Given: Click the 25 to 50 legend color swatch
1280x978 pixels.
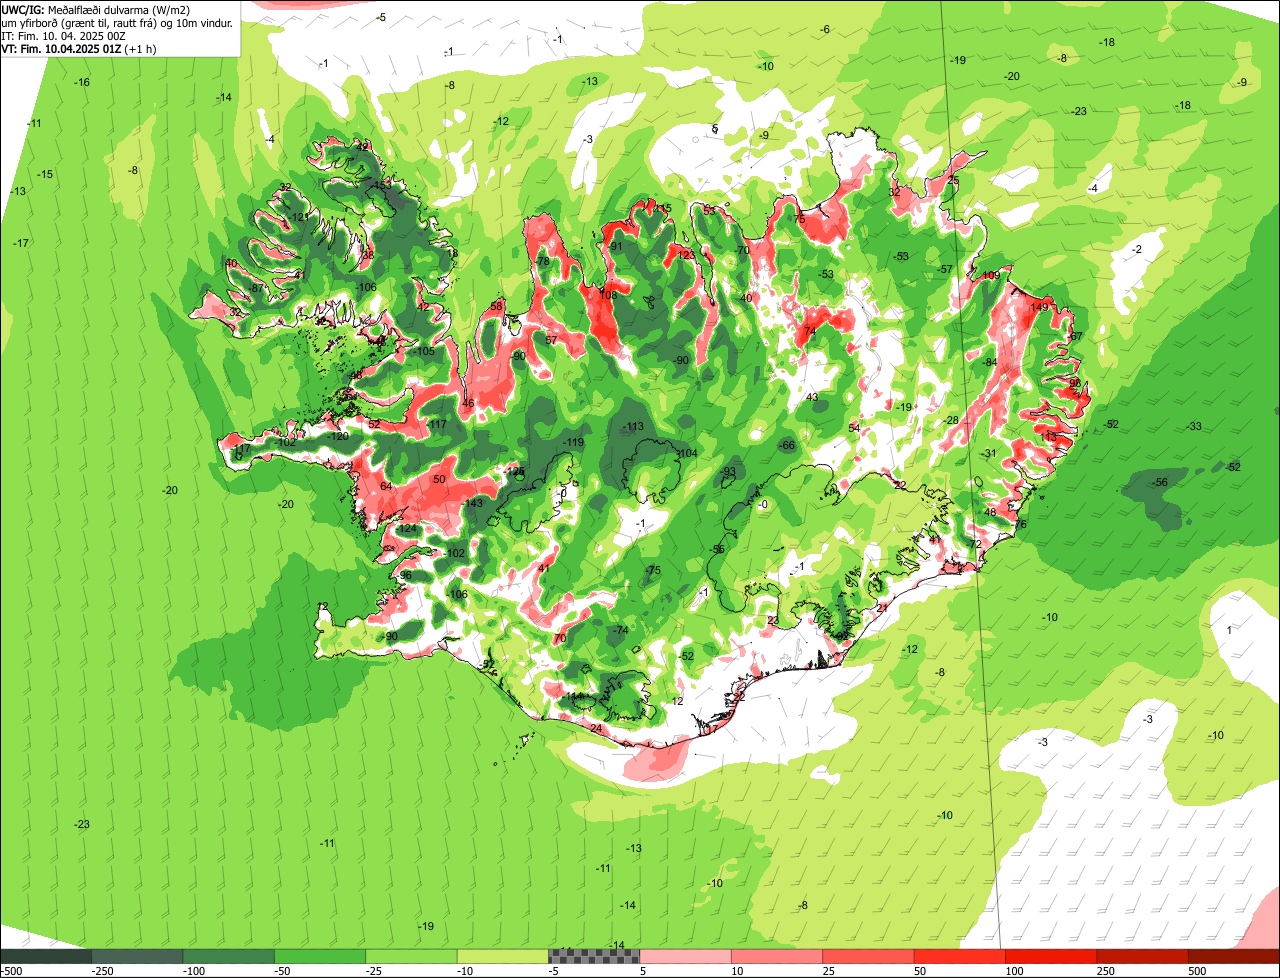Looking at the screenshot, I should click(869, 956).
